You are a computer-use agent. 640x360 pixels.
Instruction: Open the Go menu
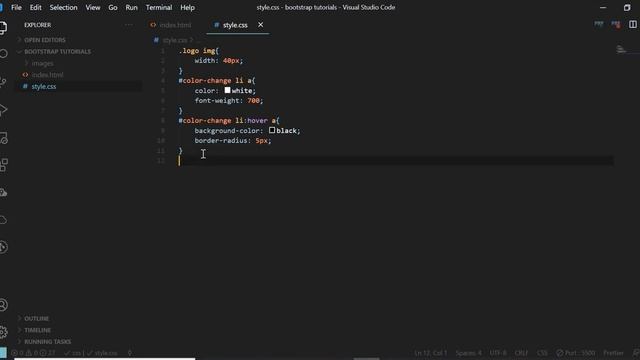click(x=113, y=7)
